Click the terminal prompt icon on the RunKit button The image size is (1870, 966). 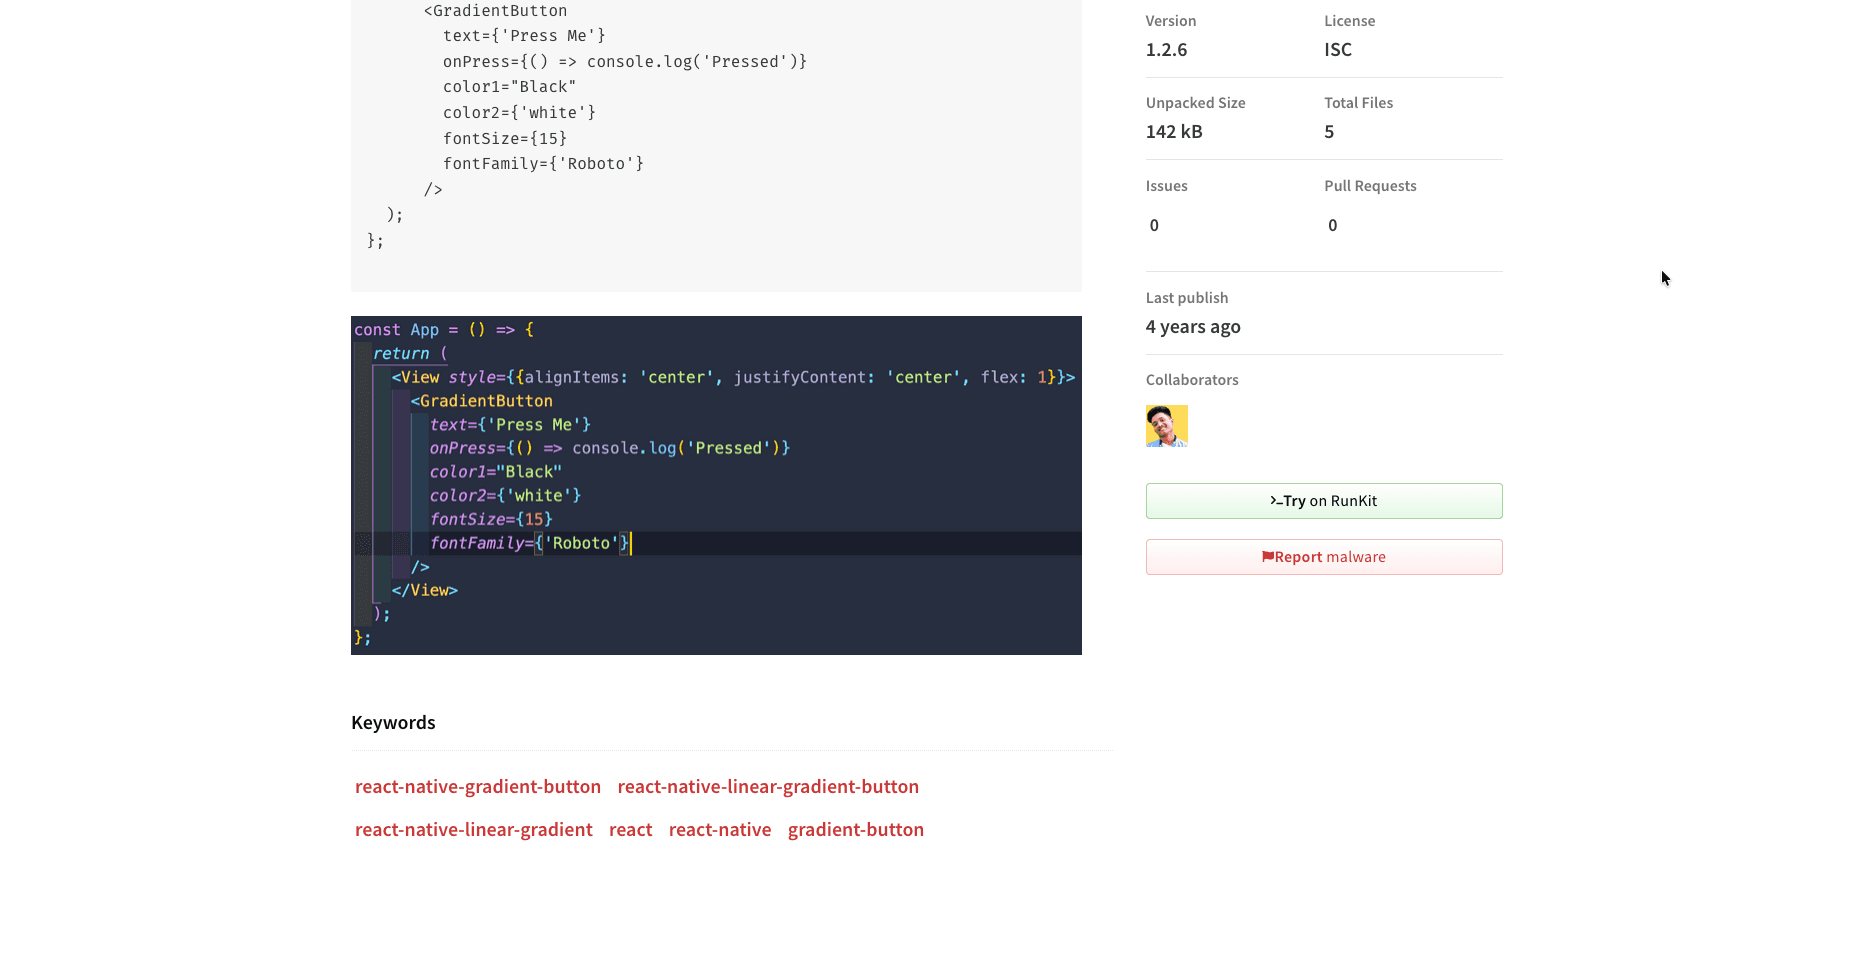pos(1273,500)
